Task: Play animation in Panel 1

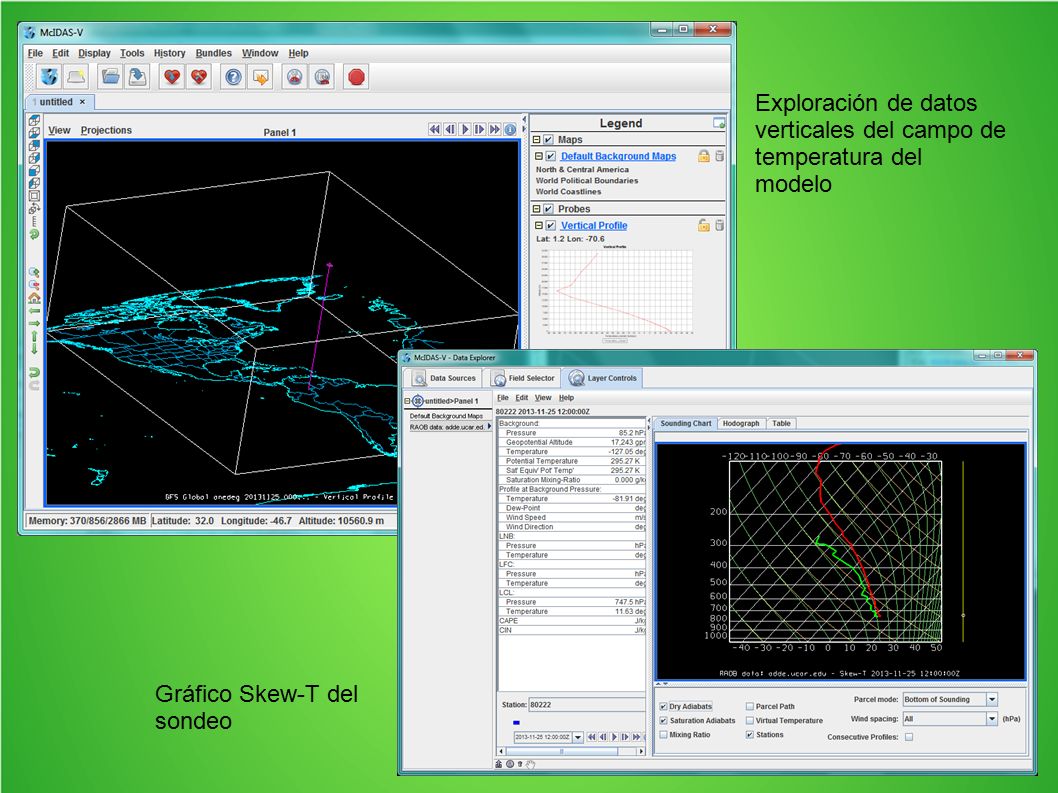Action: (465, 129)
